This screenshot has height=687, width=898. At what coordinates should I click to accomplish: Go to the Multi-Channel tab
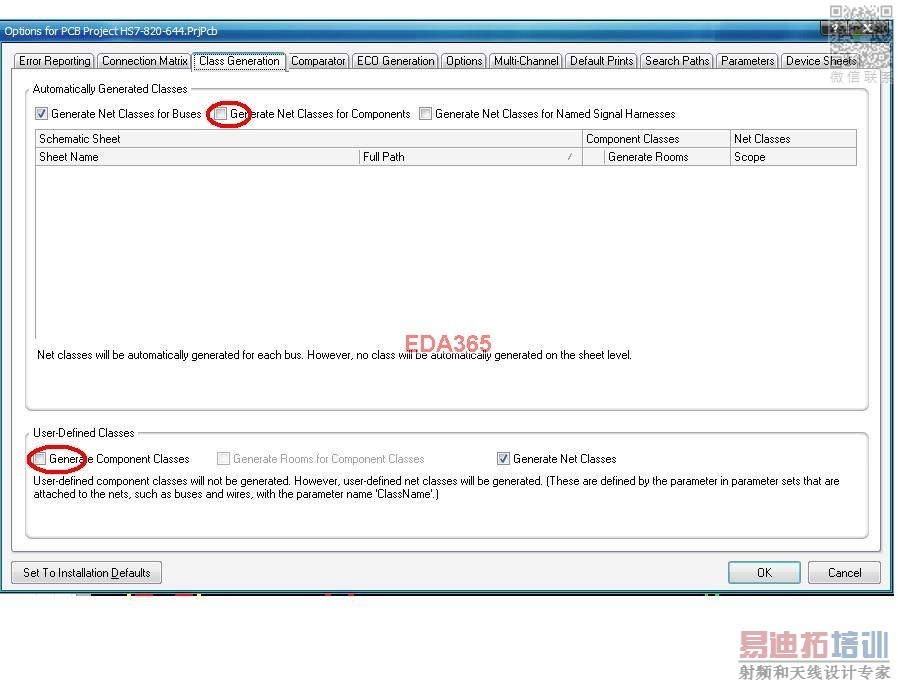(x=526, y=61)
